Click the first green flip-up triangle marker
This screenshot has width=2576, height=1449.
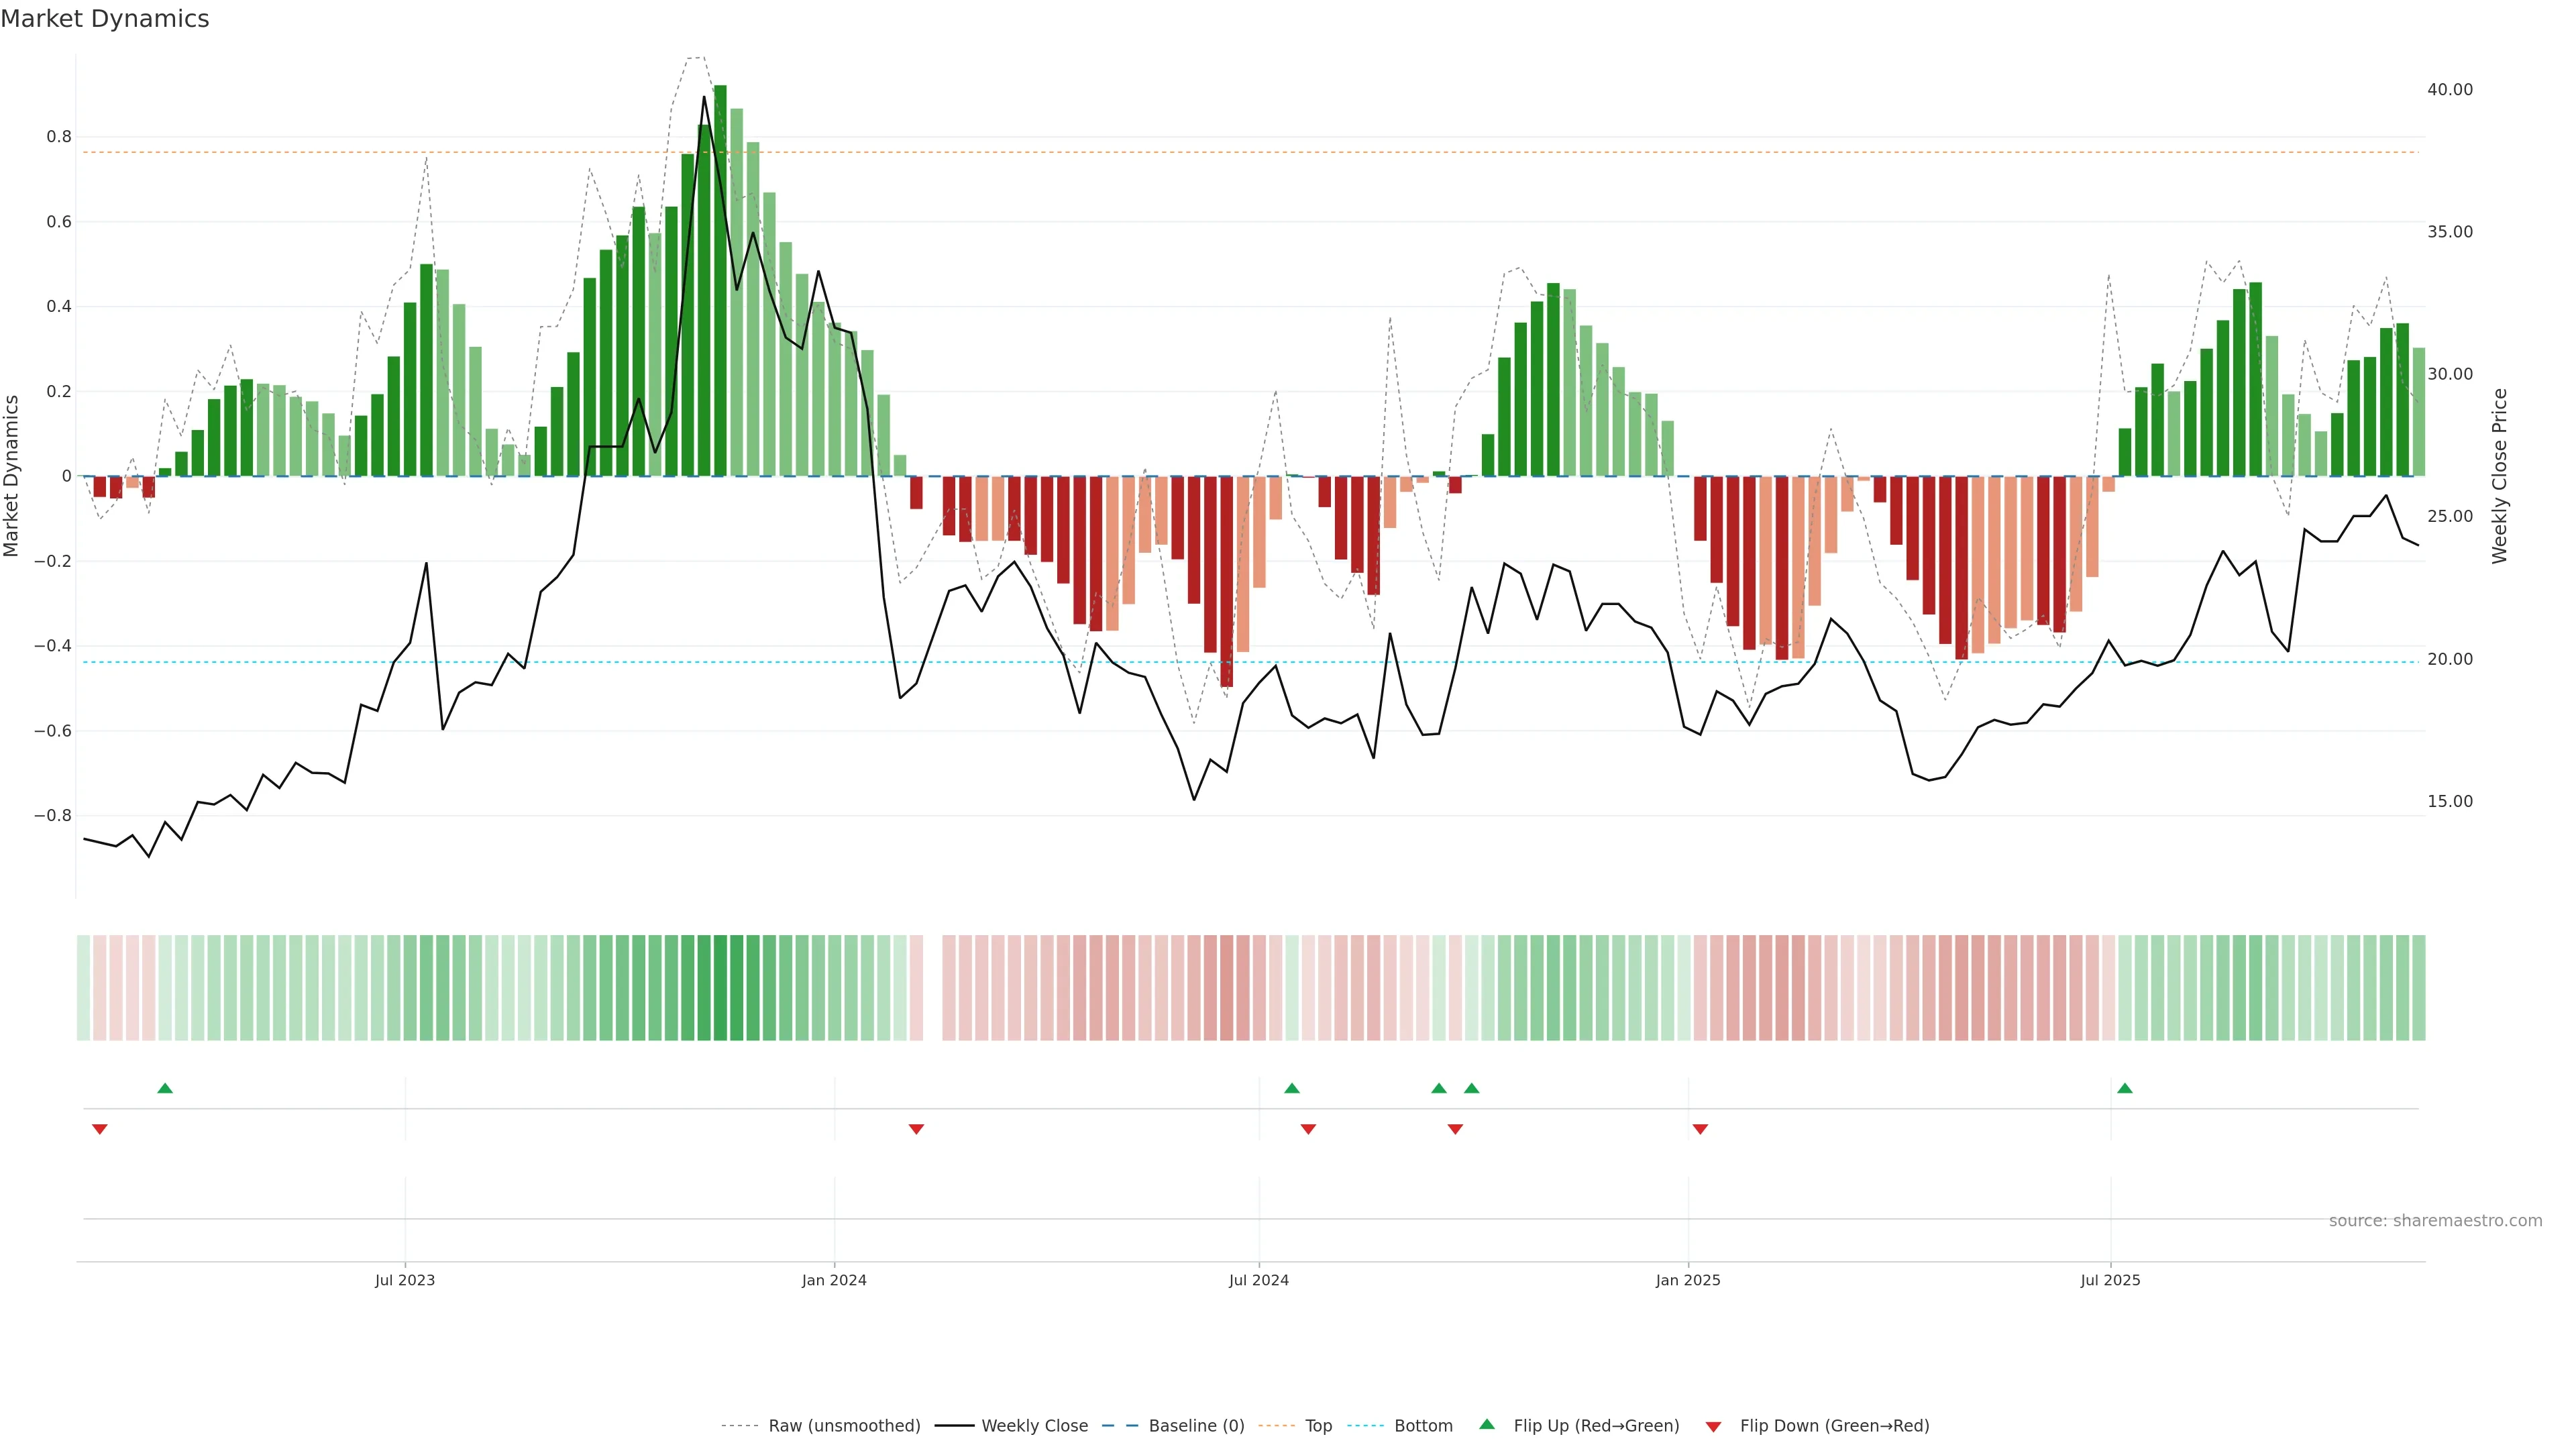pyautogui.click(x=165, y=1088)
